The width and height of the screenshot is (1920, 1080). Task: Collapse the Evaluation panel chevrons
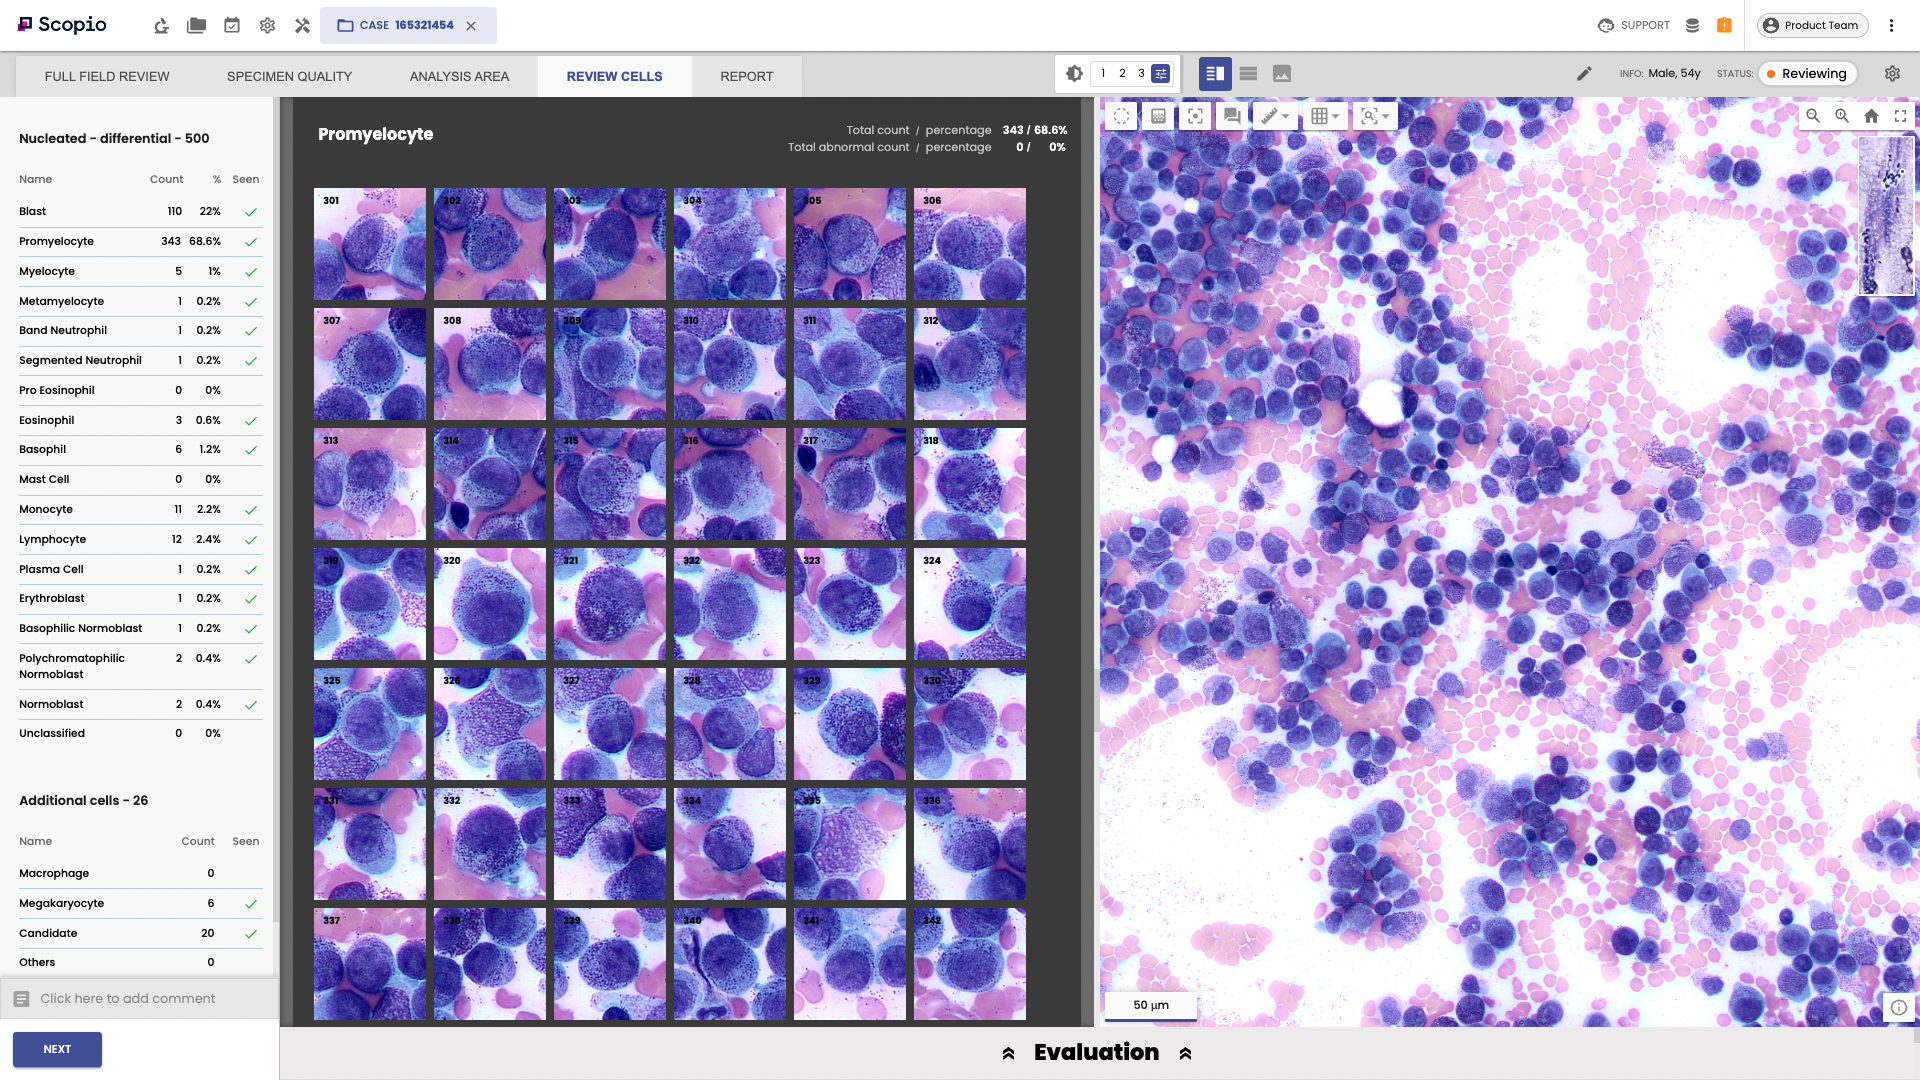(x=1007, y=1052)
